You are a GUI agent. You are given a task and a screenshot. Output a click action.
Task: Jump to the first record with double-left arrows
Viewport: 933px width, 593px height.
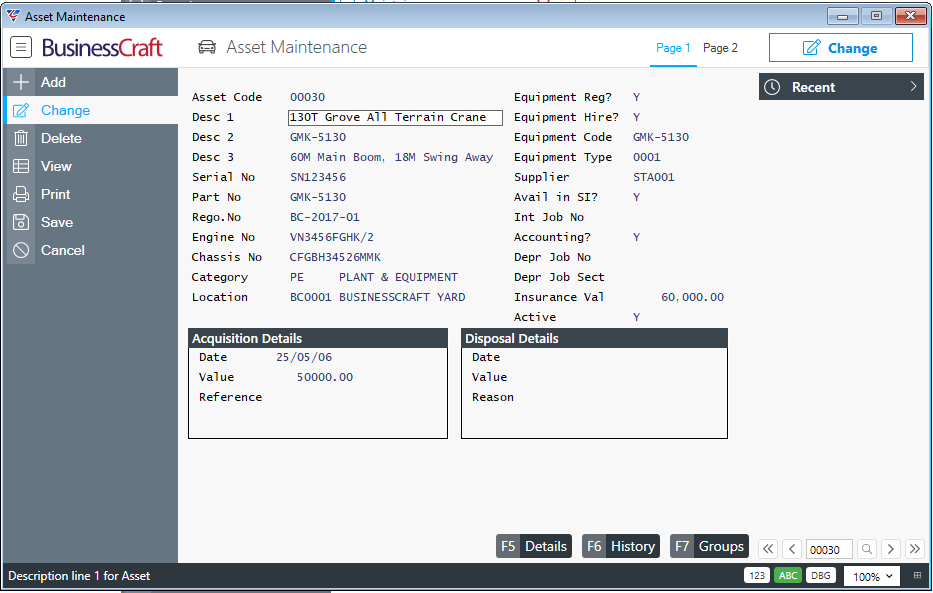[x=767, y=548]
